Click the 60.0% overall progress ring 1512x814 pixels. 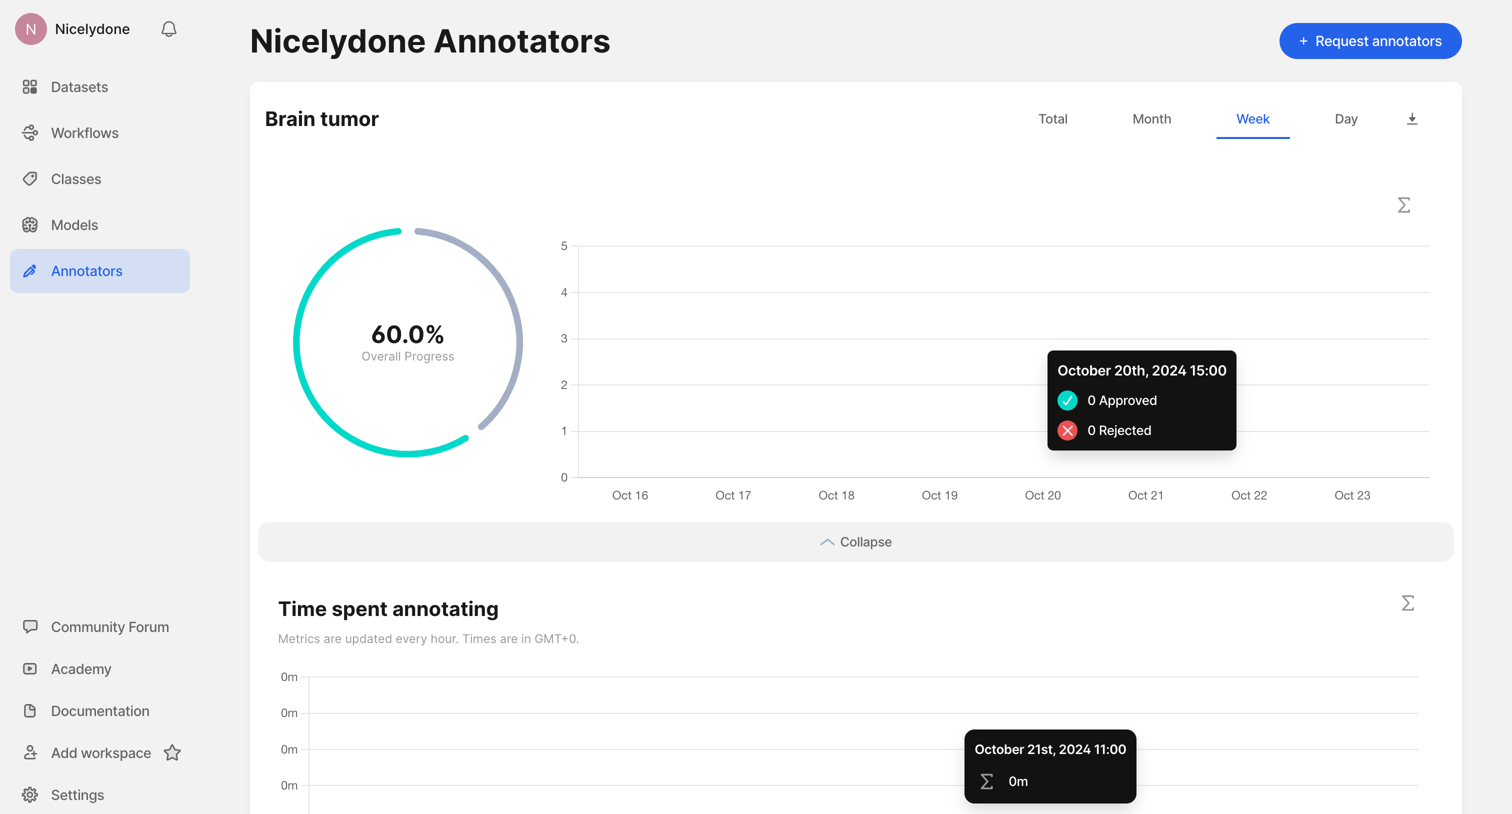[x=408, y=342]
